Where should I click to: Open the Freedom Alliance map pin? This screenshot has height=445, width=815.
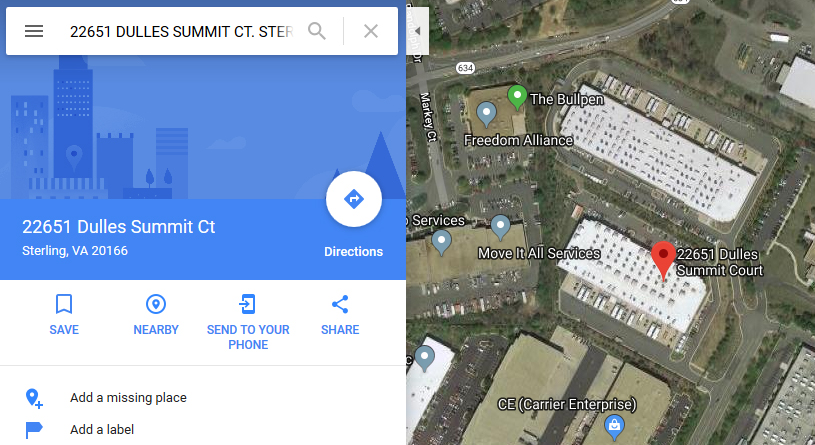point(486,114)
